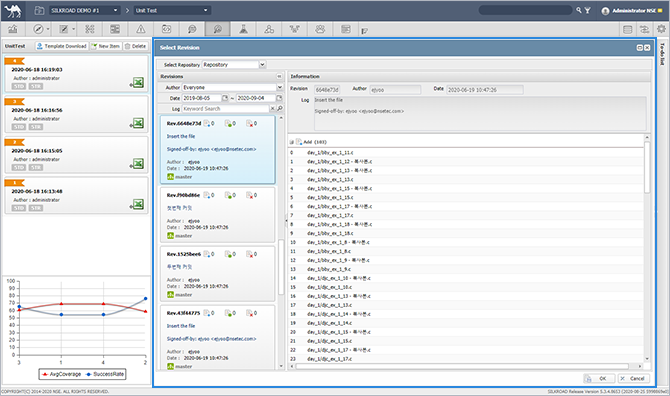670x396 pixels.
Task: Select revision Rev.6648e73d card
Action: click(x=217, y=150)
